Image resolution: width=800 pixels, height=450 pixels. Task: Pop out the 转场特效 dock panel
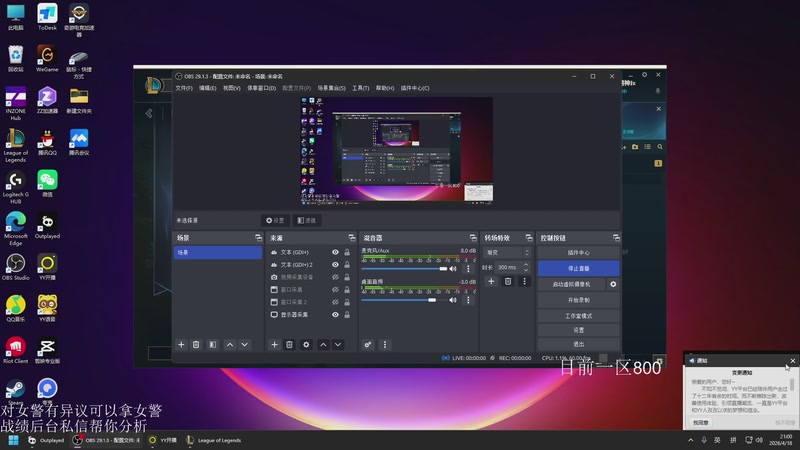pos(529,238)
